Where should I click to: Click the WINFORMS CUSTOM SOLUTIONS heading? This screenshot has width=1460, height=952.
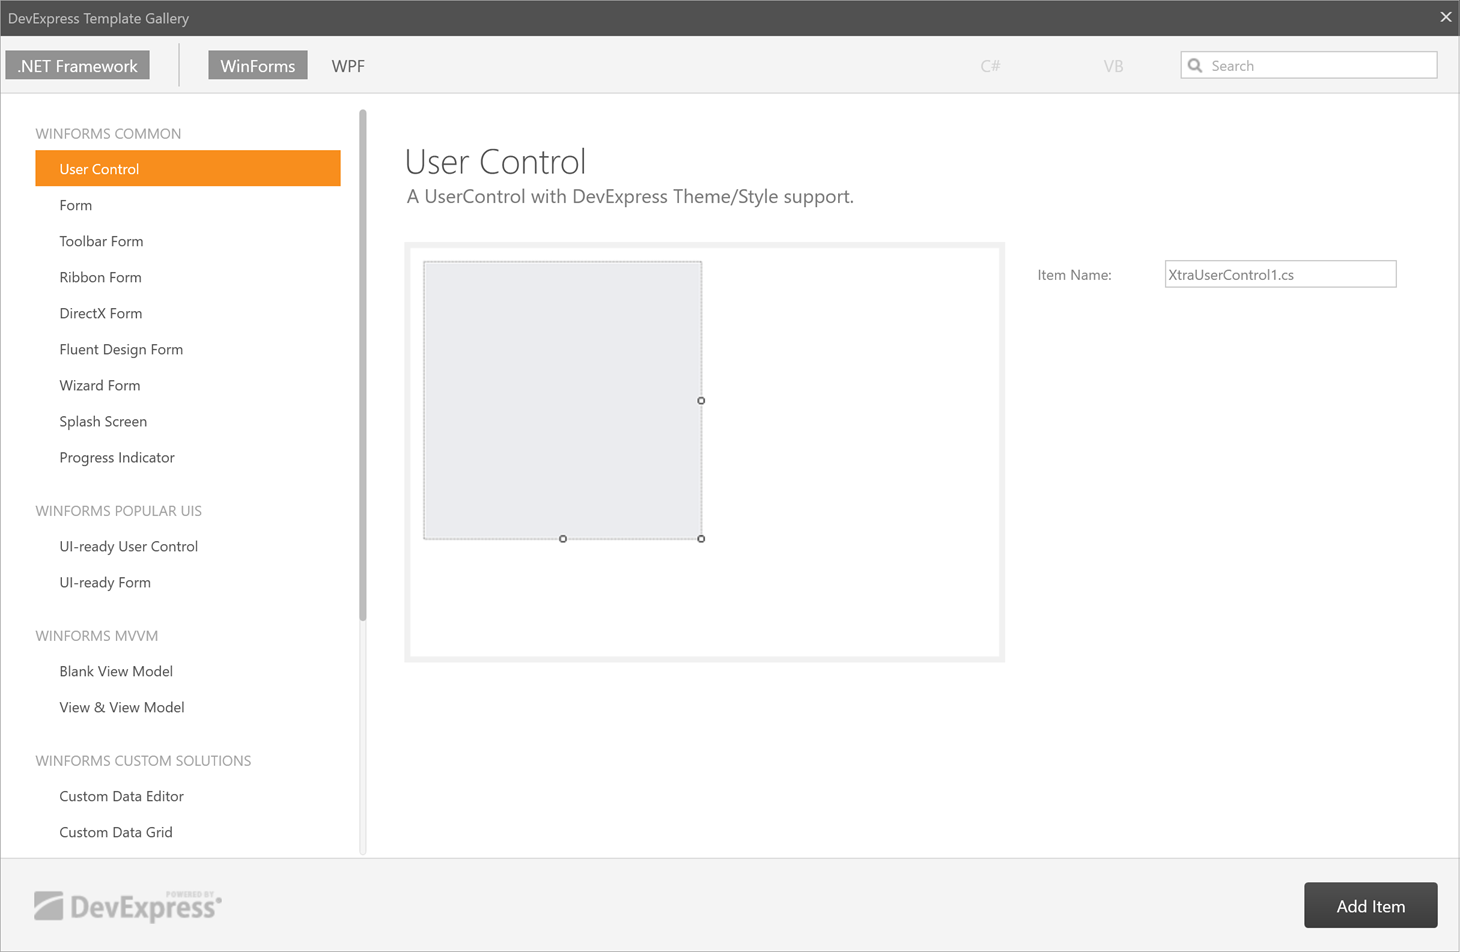143,760
